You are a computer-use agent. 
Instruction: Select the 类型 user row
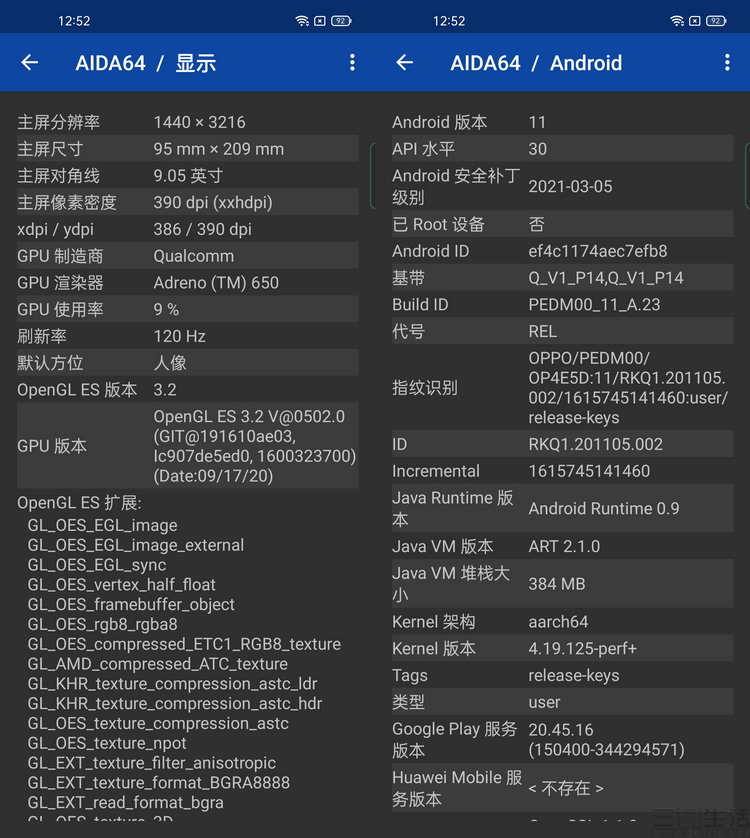coord(563,702)
